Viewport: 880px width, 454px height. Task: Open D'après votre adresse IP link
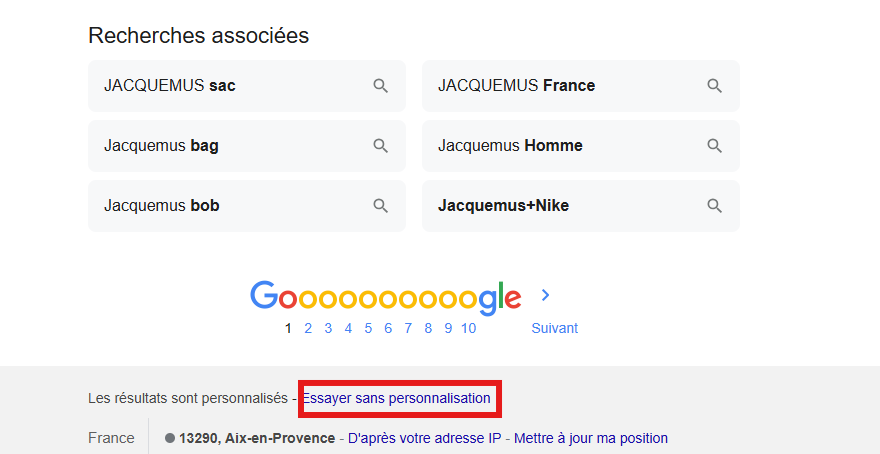coord(424,438)
